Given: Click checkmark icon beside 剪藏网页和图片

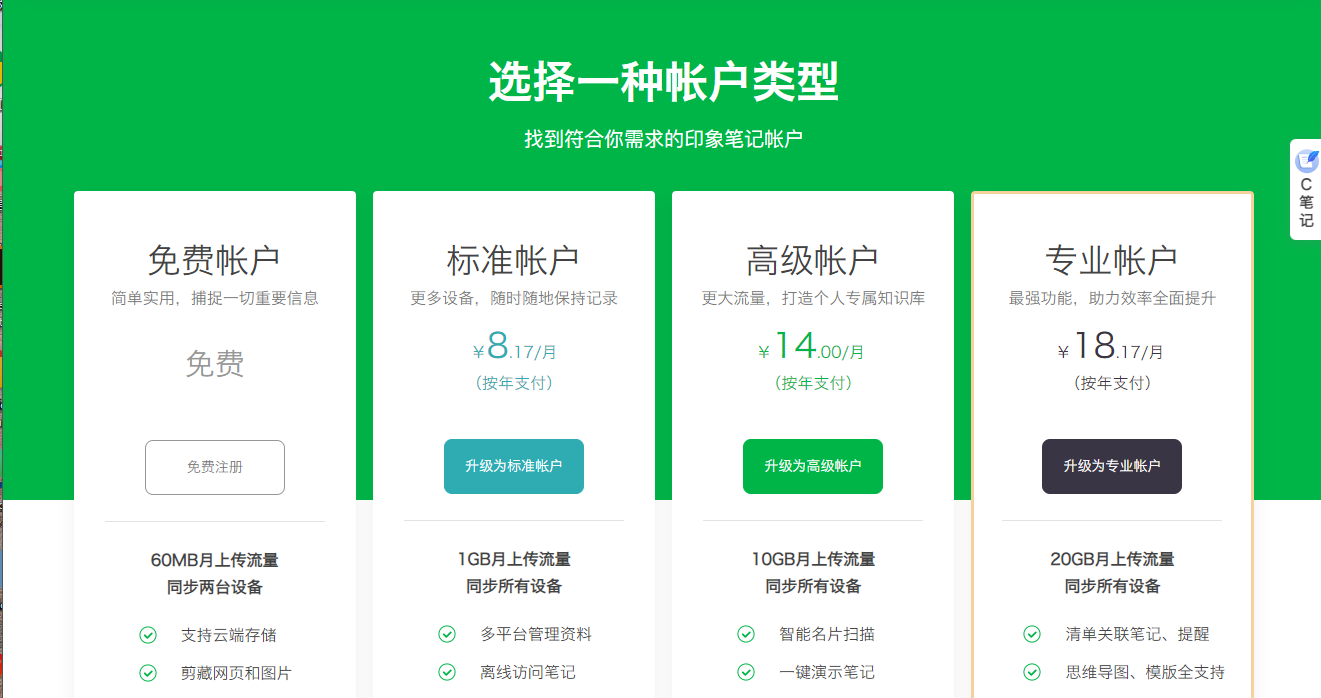Looking at the screenshot, I should pos(148,673).
